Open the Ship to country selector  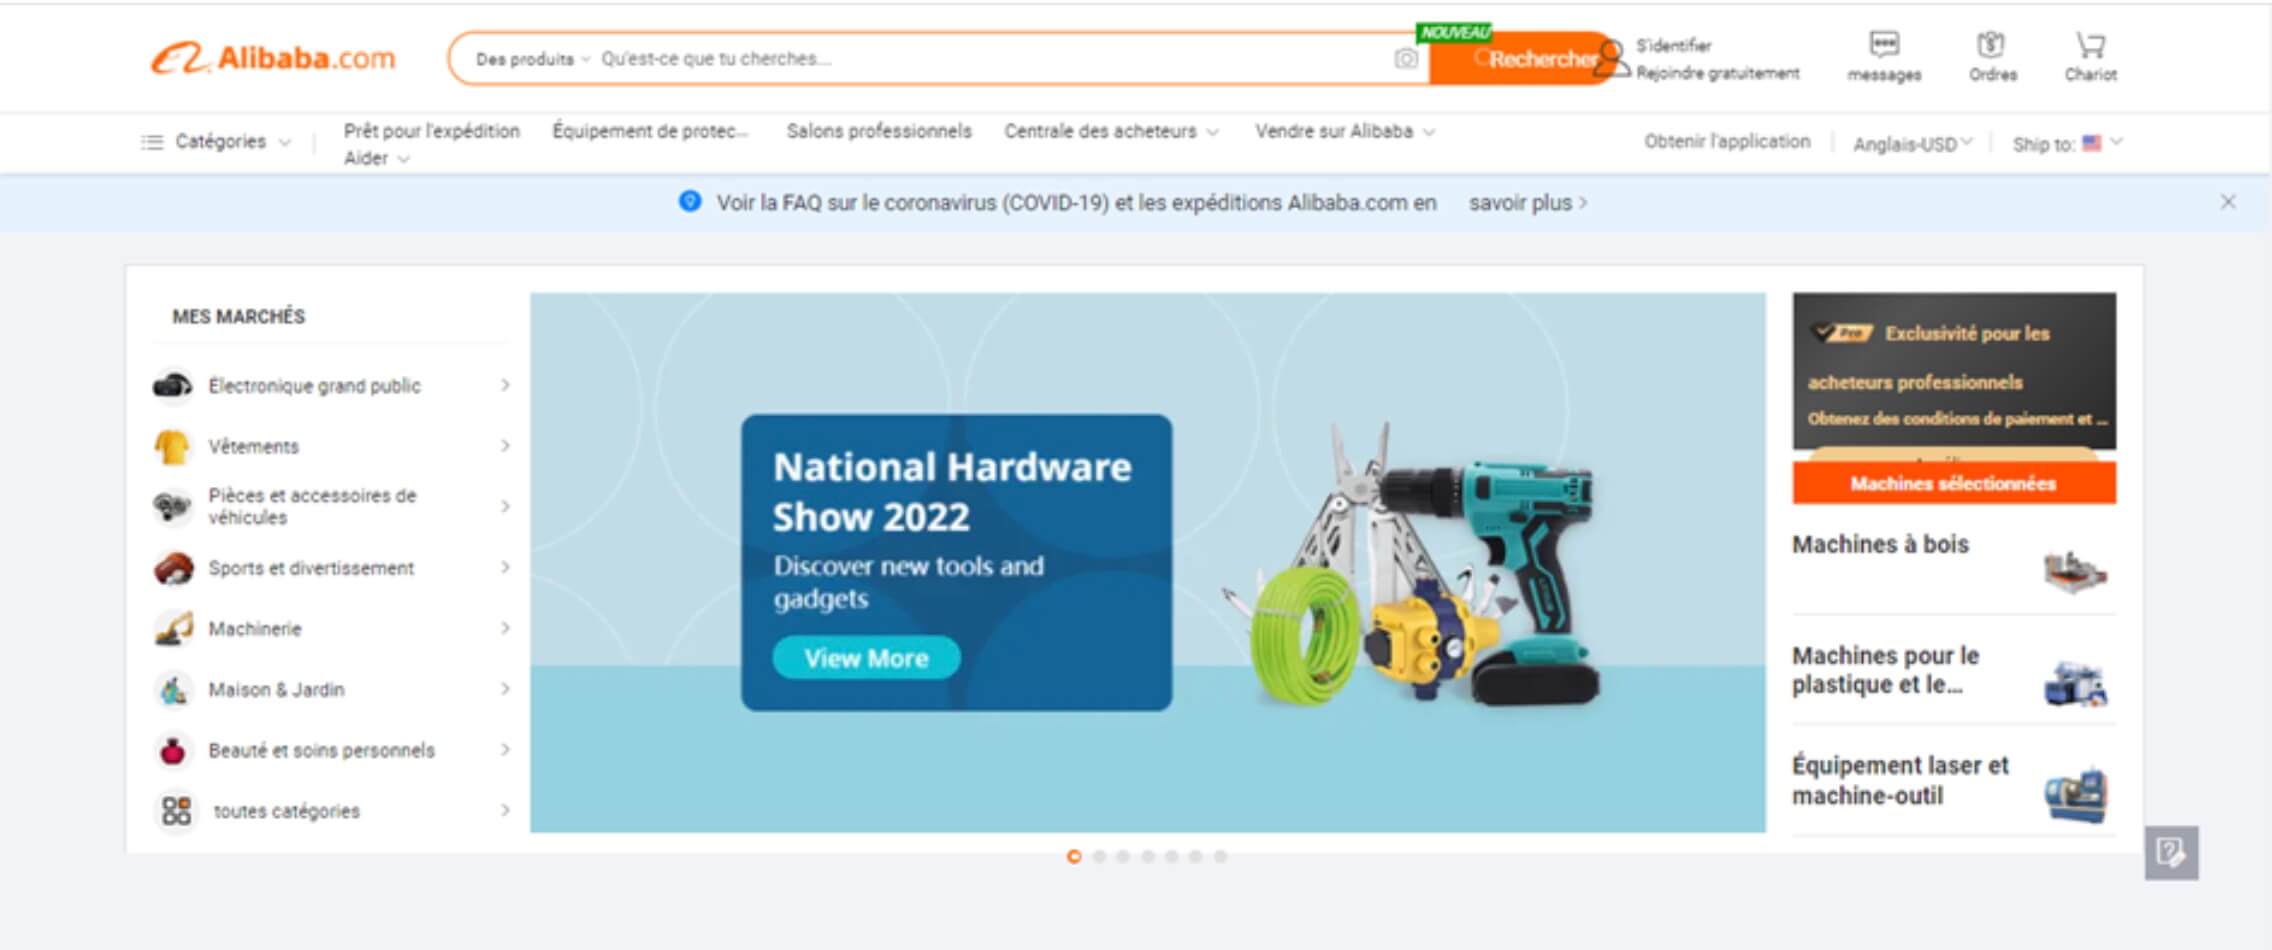[2066, 144]
